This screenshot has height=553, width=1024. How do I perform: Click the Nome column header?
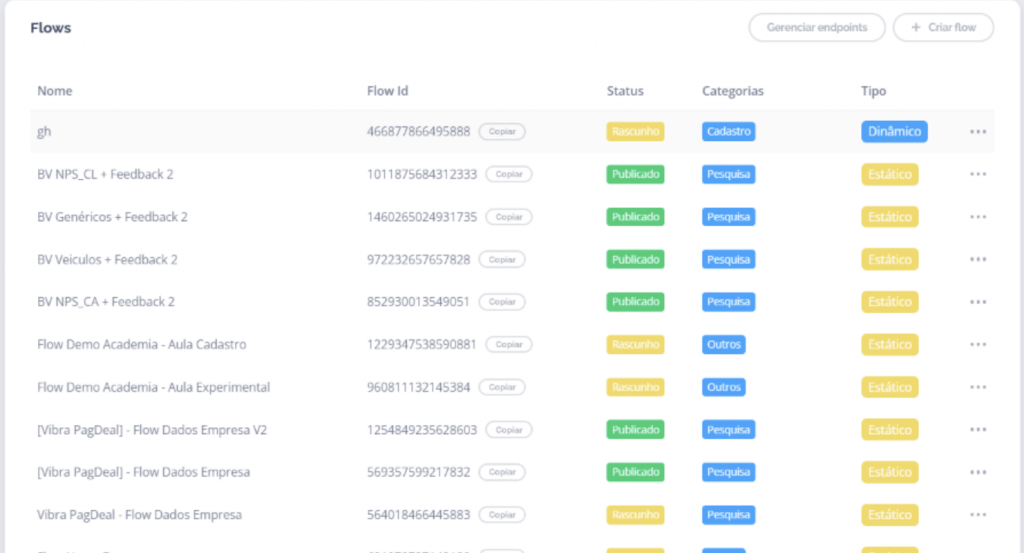pos(55,91)
